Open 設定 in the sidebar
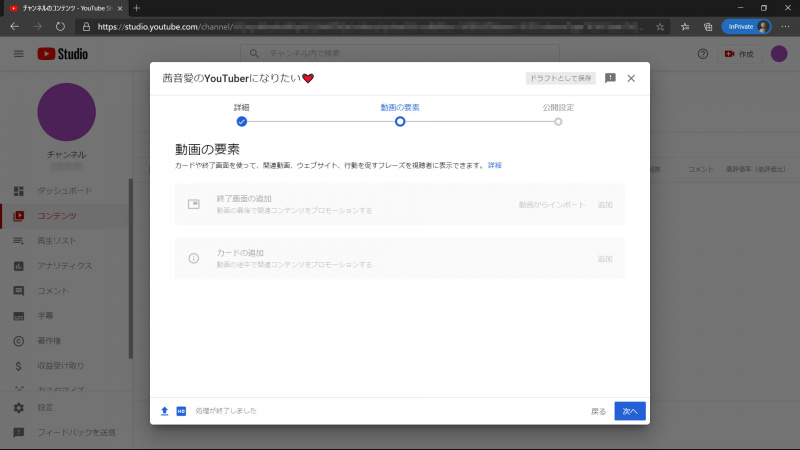Screen dimensions: 800x450 point(45,407)
